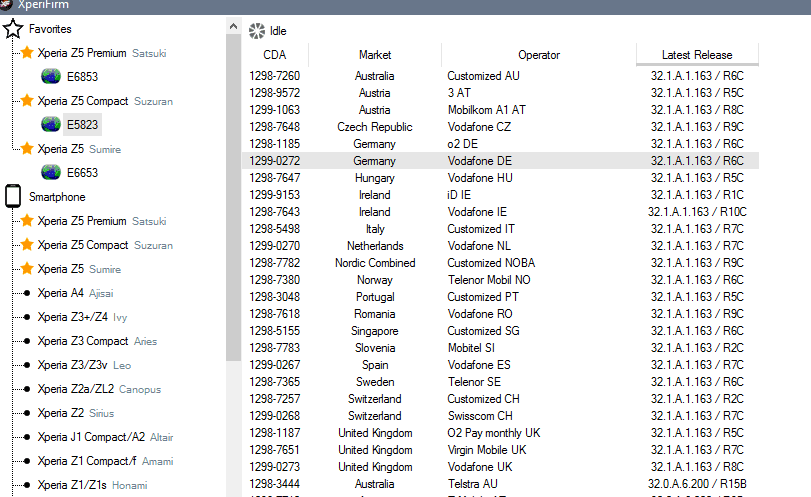Select Xperia Z5 Premium under Smartphone
This screenshot has height=497, width=811.
point(102,221)
